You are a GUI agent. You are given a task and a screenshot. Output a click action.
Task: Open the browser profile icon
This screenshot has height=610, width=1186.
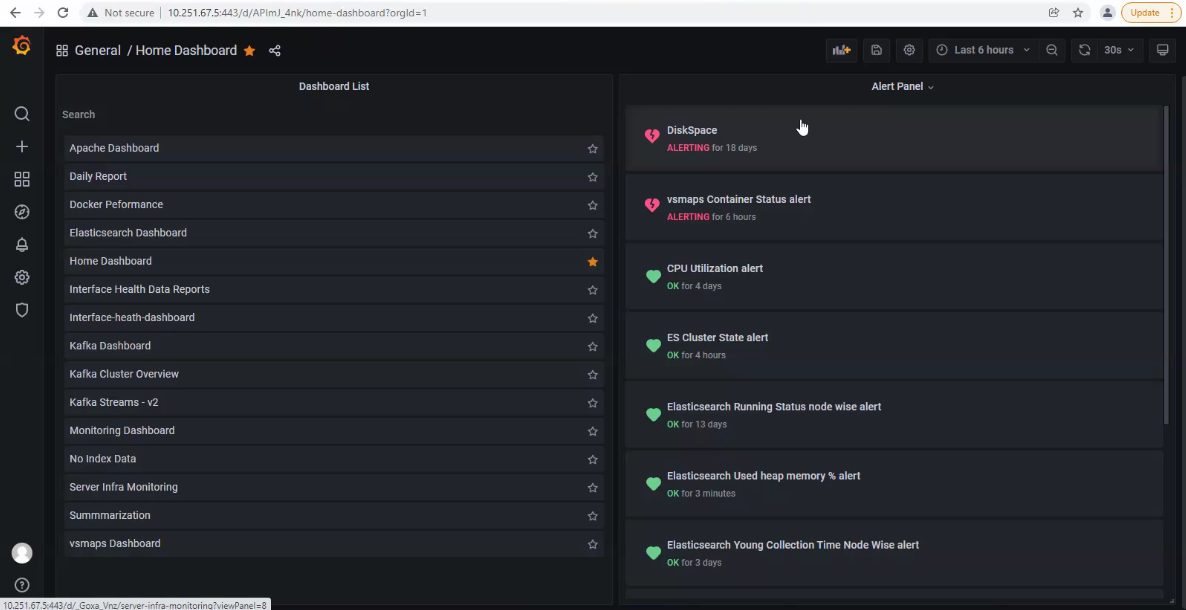(1107, 13)
